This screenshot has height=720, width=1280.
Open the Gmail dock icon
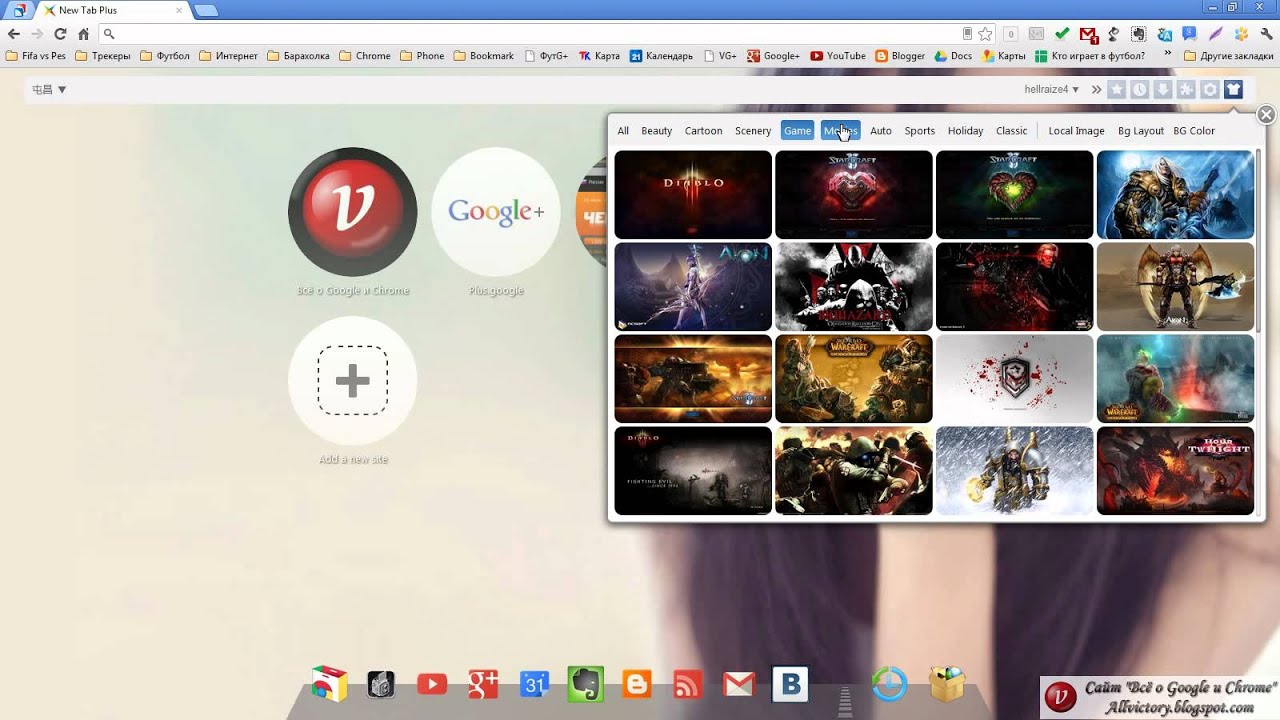[739, 684]
